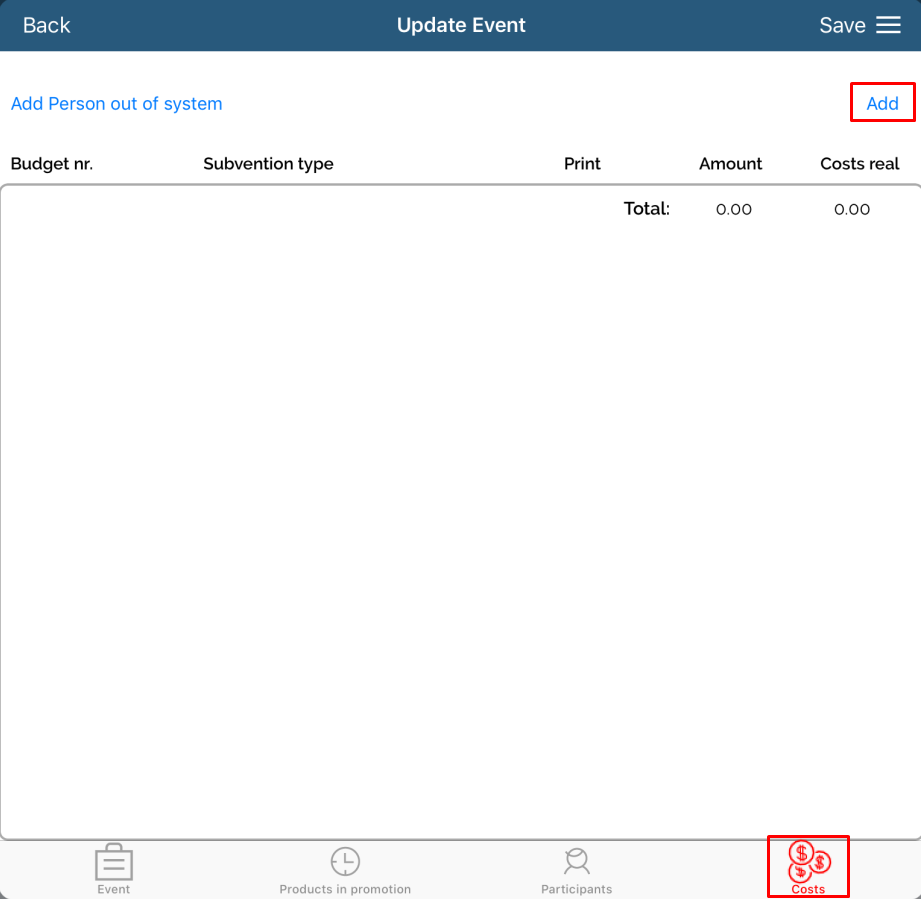Screen dimensions: 921x899
Task: Select the Costs coins icon
Action: (808, 859)
